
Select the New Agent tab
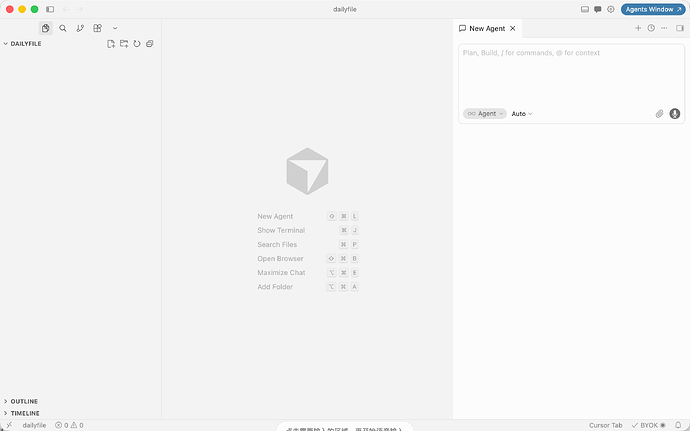[487, 28]
